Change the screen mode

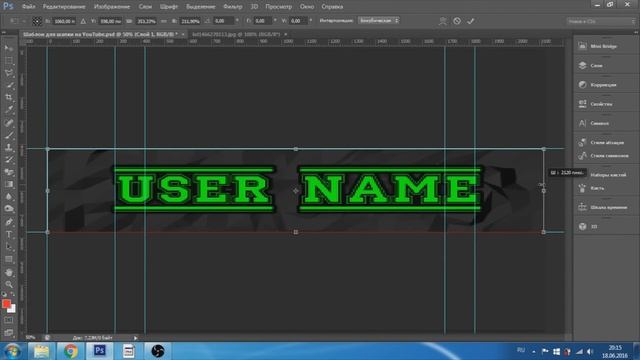click(x=9, y=333)
